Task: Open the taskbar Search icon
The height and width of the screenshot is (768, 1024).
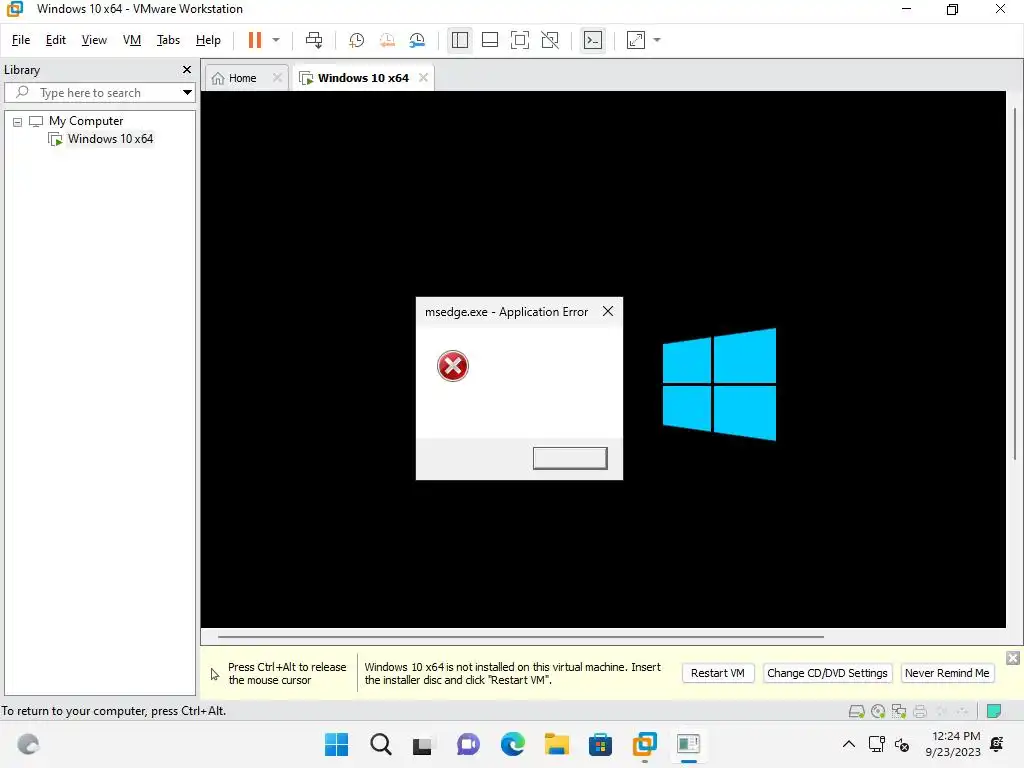Action: coord(381,744)
